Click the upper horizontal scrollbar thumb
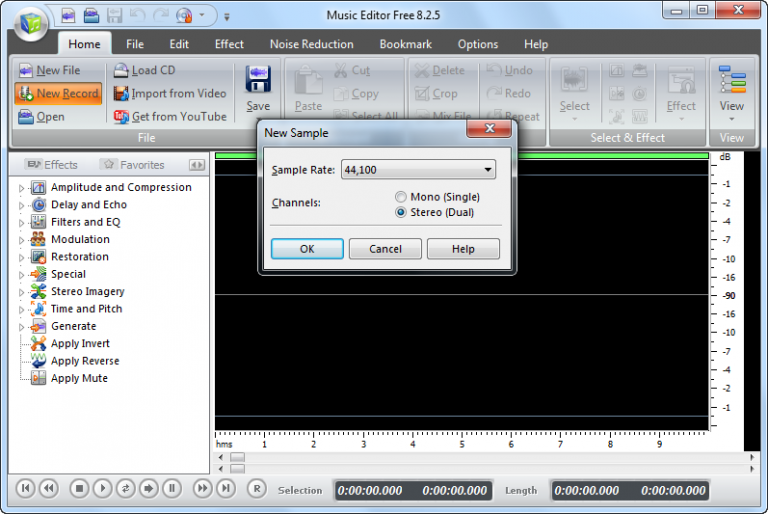This screenshot has width=768, height=514. pos(238,457)
